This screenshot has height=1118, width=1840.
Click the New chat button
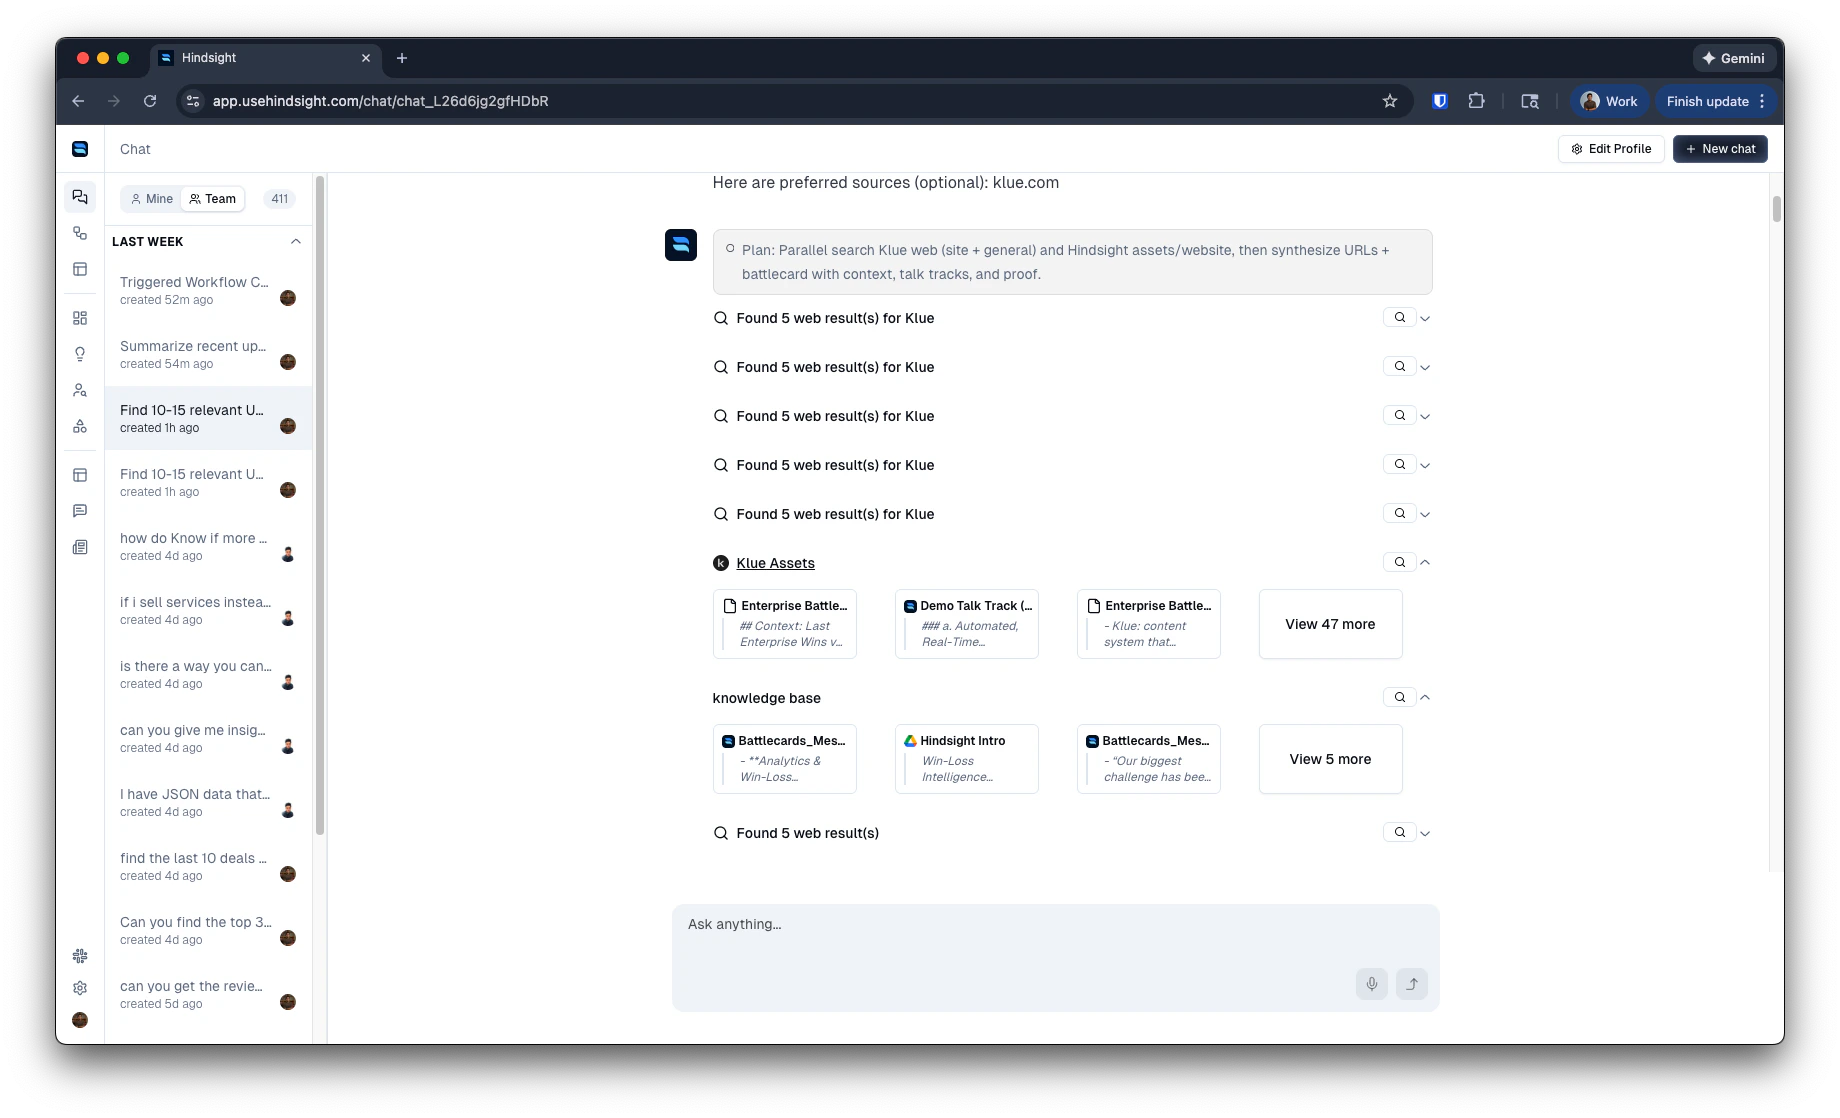1719,148
